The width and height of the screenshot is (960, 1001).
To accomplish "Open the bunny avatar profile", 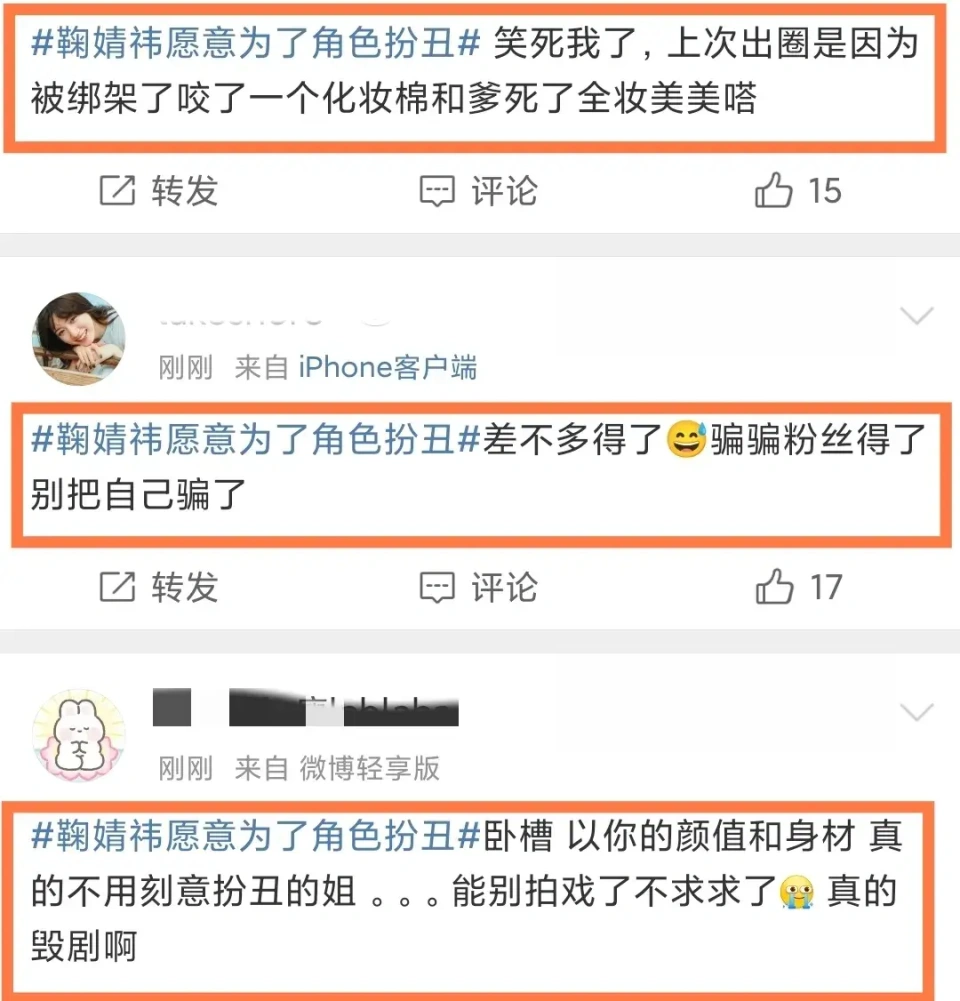I will click(79, 735).
